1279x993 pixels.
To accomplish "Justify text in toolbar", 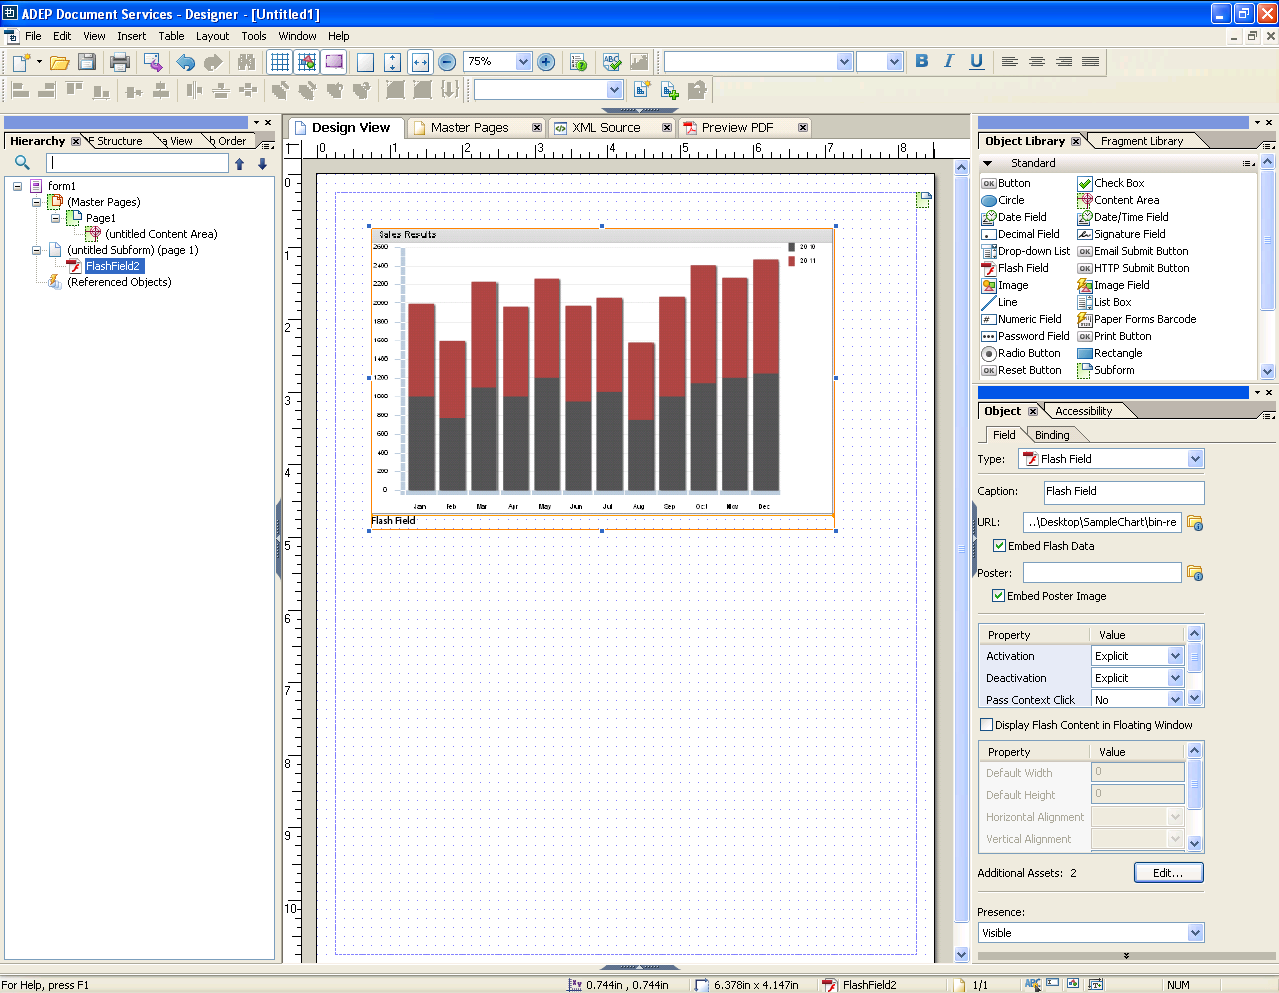I will pyautogui.click(x=1091, y=61).
